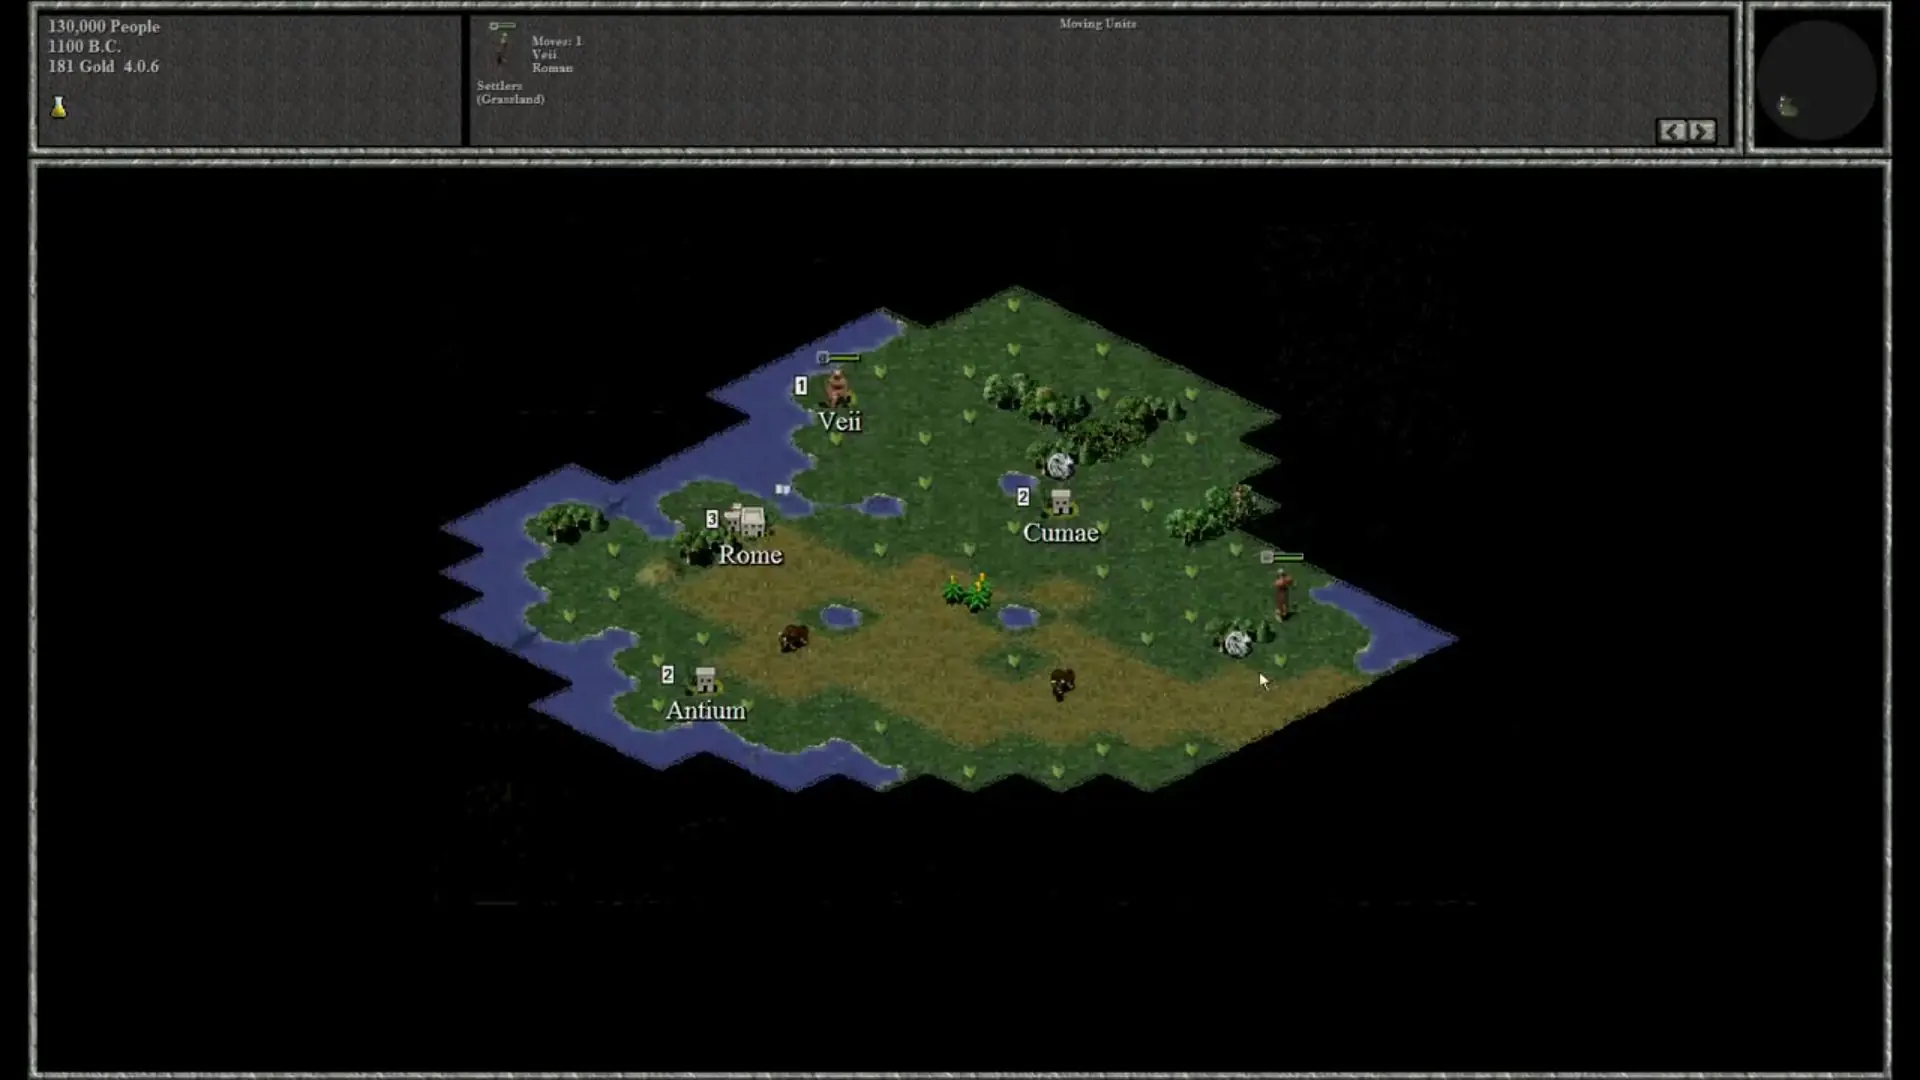Click the buffalo southeast of Rome

point(794,637)
